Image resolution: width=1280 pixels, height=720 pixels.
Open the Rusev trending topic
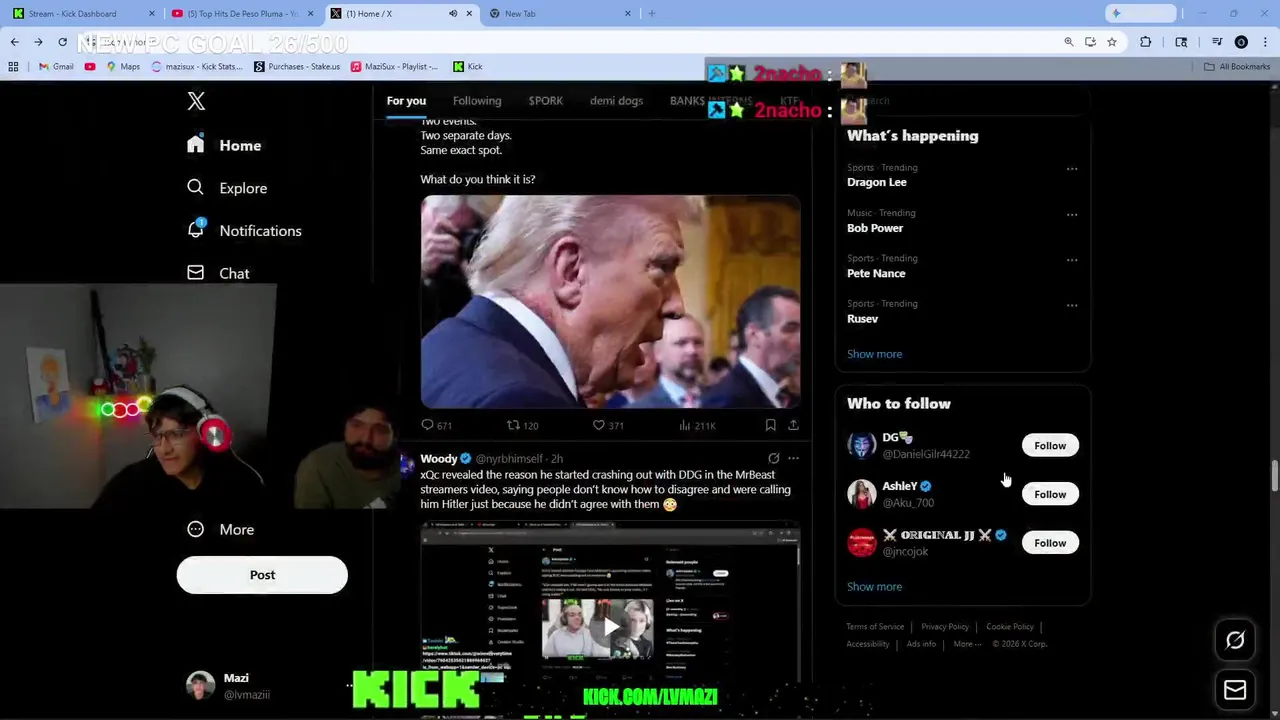pyautogui.click(x=863, y=318)
